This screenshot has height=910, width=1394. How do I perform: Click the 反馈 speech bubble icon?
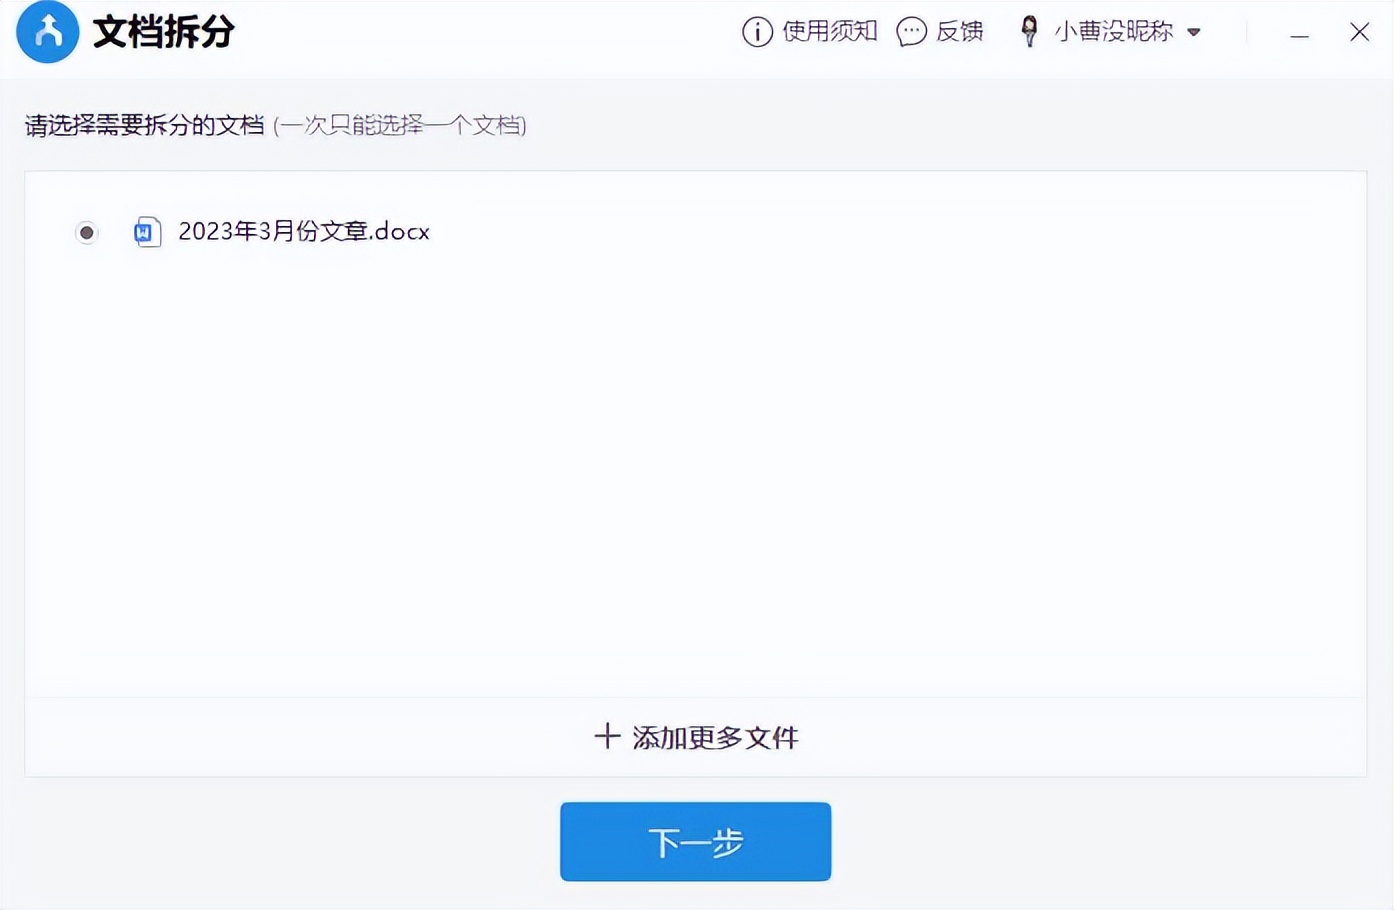point(910,31)
